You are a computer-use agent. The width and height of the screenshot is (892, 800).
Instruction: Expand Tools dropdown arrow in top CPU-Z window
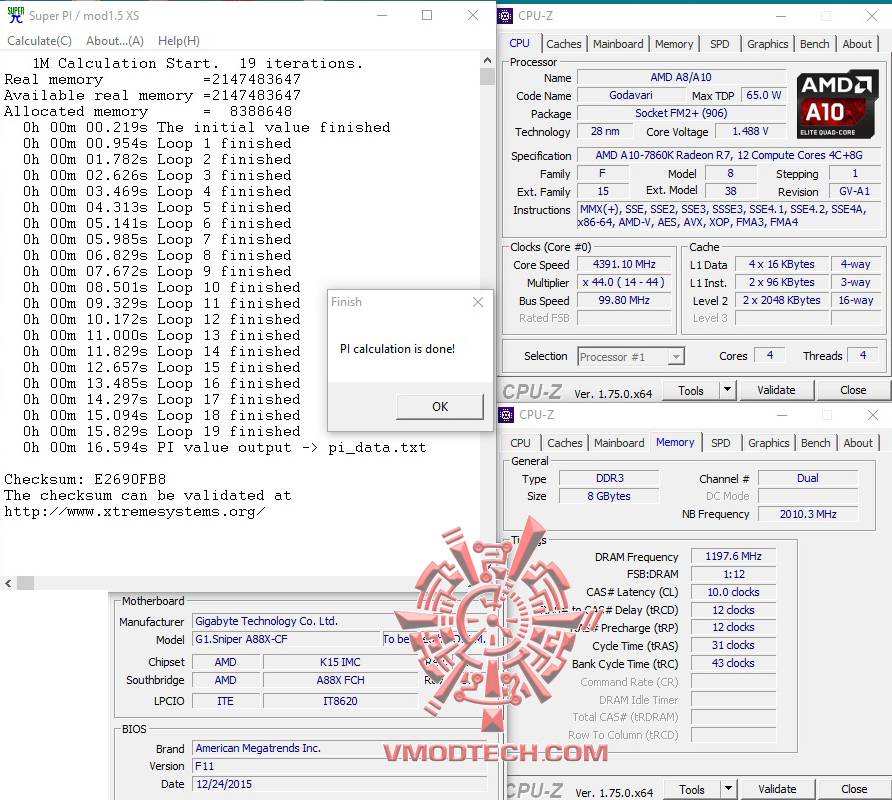(728, 390)
